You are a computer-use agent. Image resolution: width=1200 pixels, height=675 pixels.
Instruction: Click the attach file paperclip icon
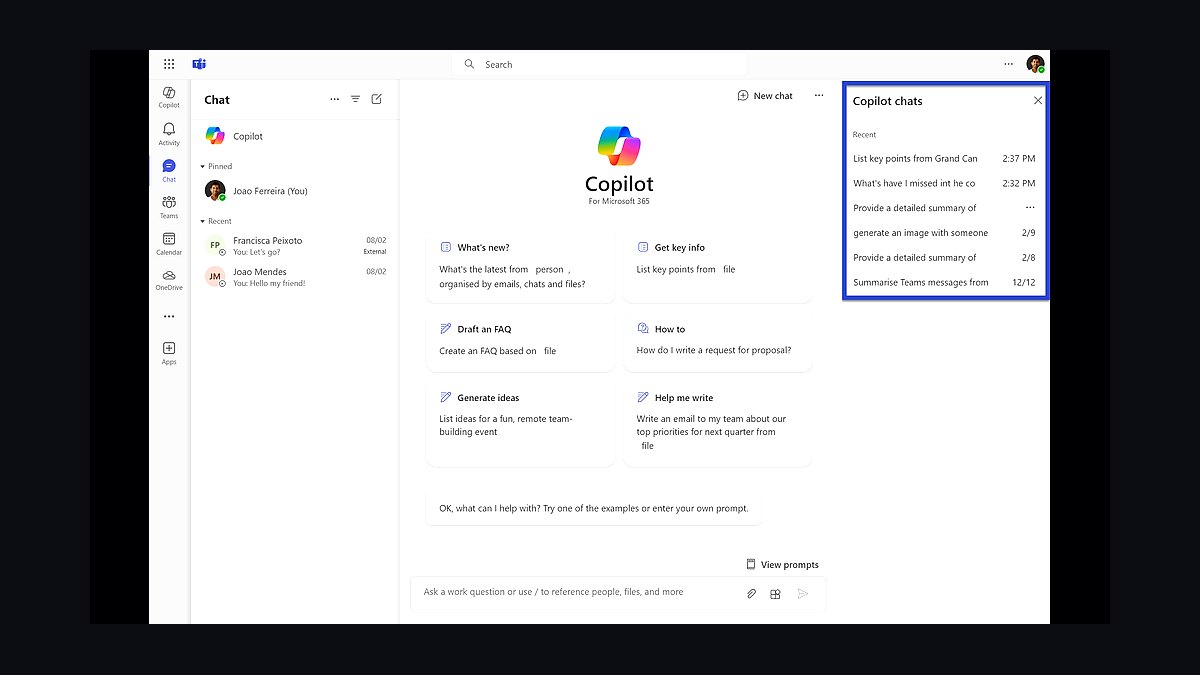[751, 594]
